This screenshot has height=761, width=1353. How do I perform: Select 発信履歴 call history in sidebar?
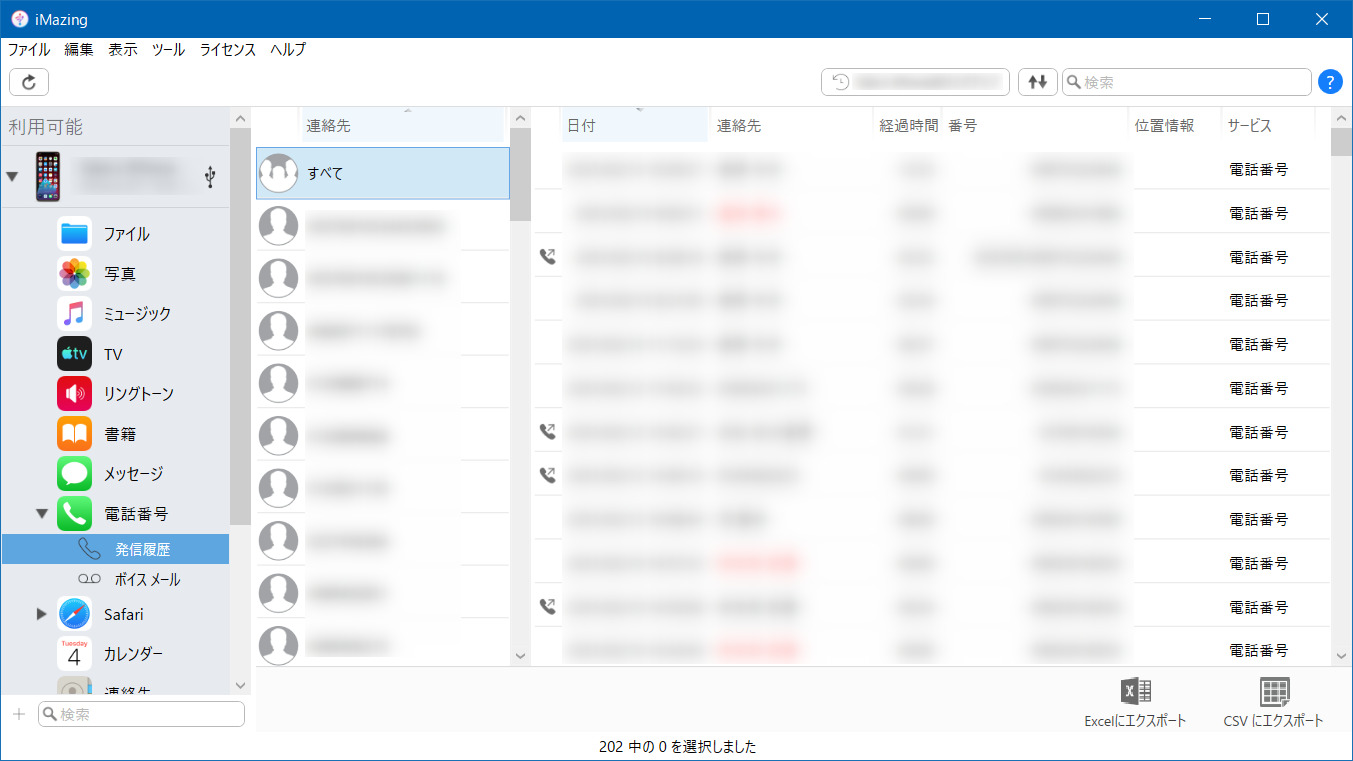pyautogui.click(x=115, y=549)
